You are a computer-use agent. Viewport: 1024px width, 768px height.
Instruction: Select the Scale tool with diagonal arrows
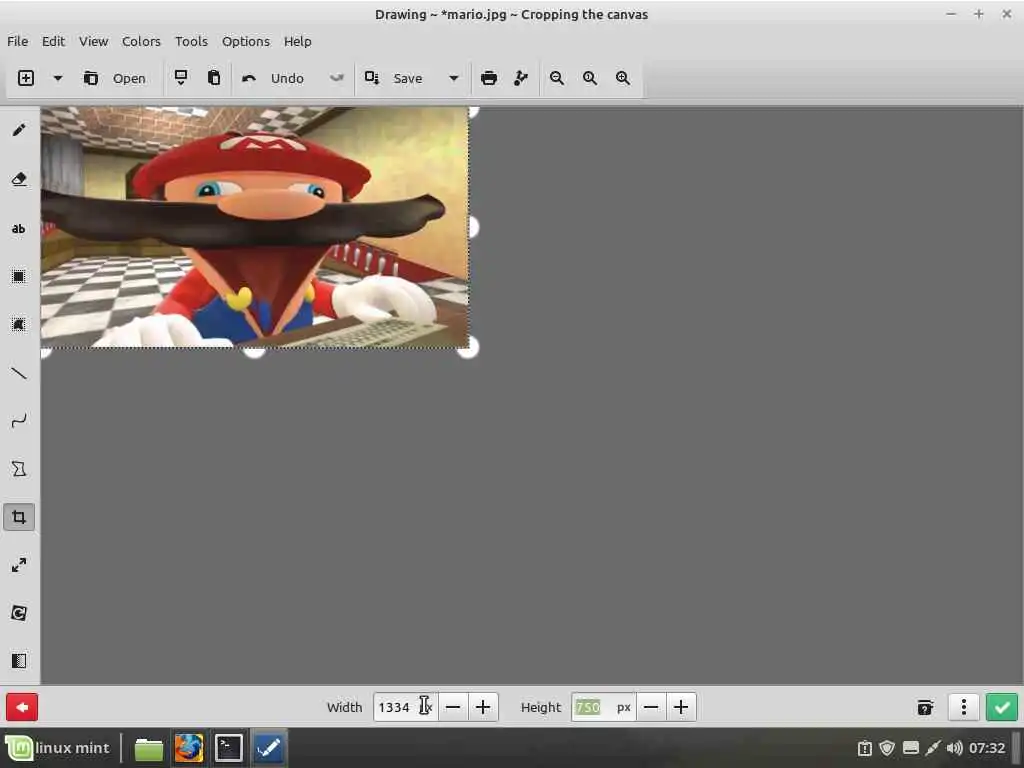[19, 565]
